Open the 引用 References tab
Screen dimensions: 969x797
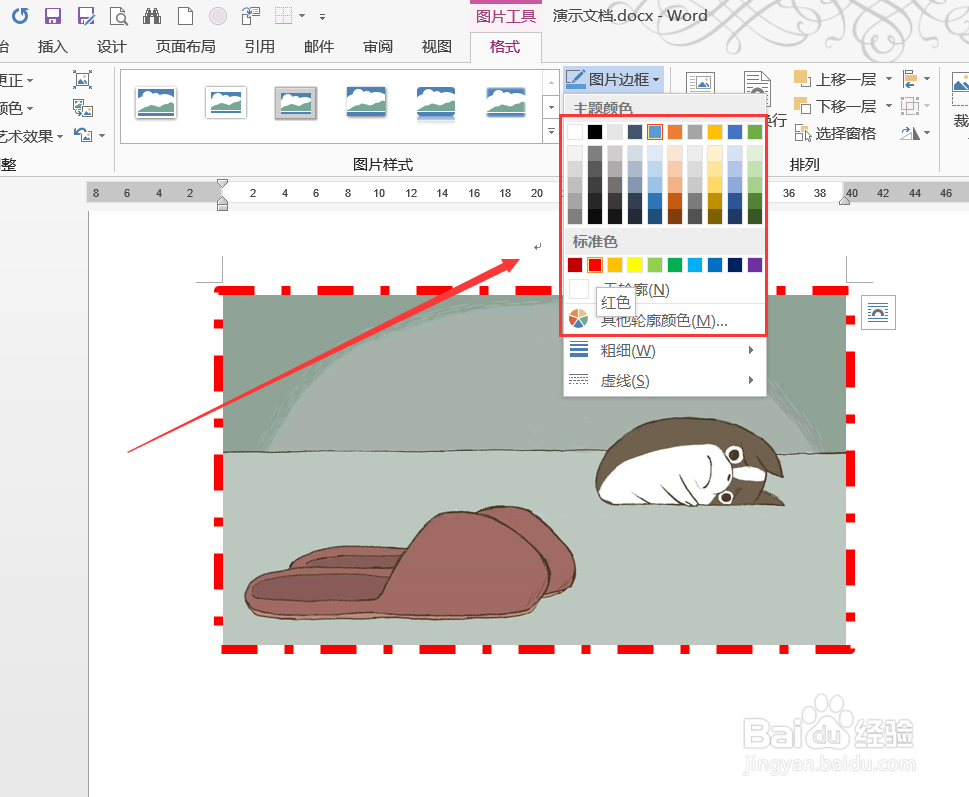coord(260,47)
